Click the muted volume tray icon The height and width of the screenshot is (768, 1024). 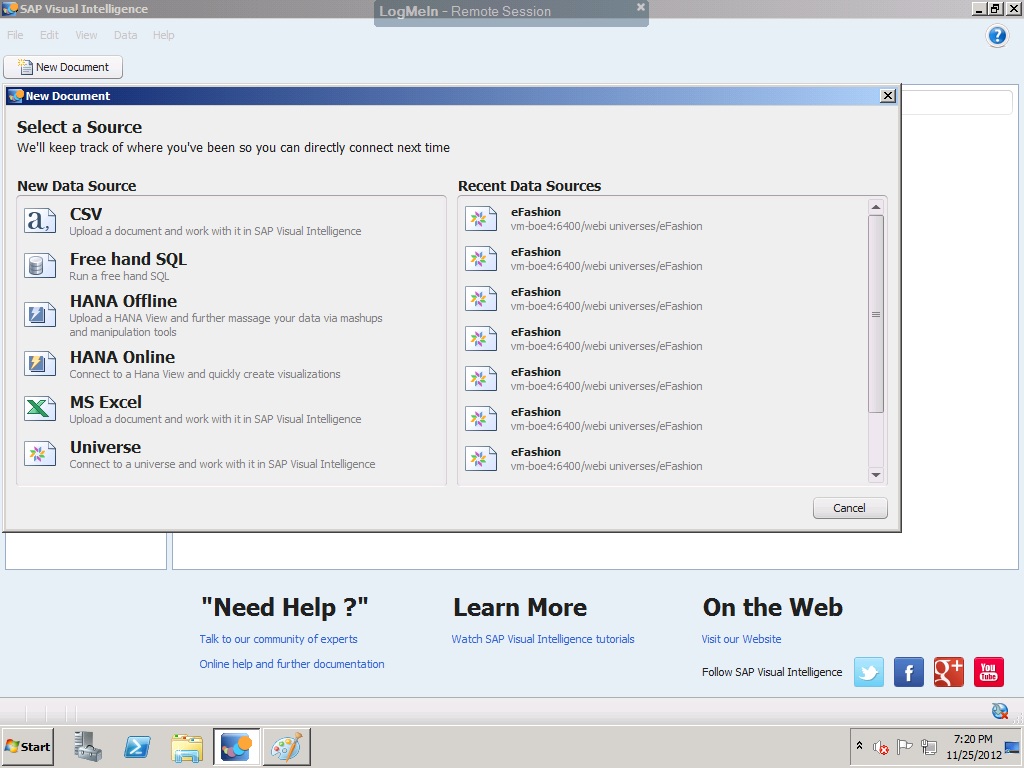point(881,747)
